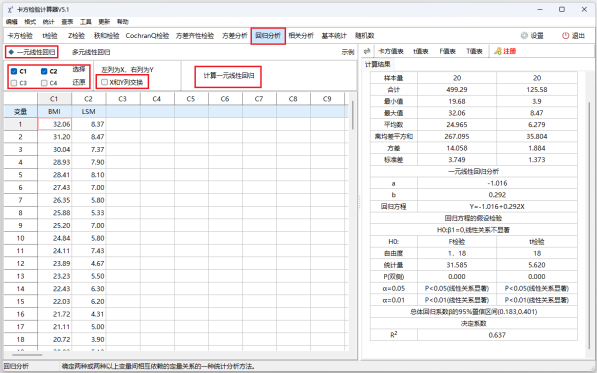
Task: Select the C1 column header
Action: 54,99
